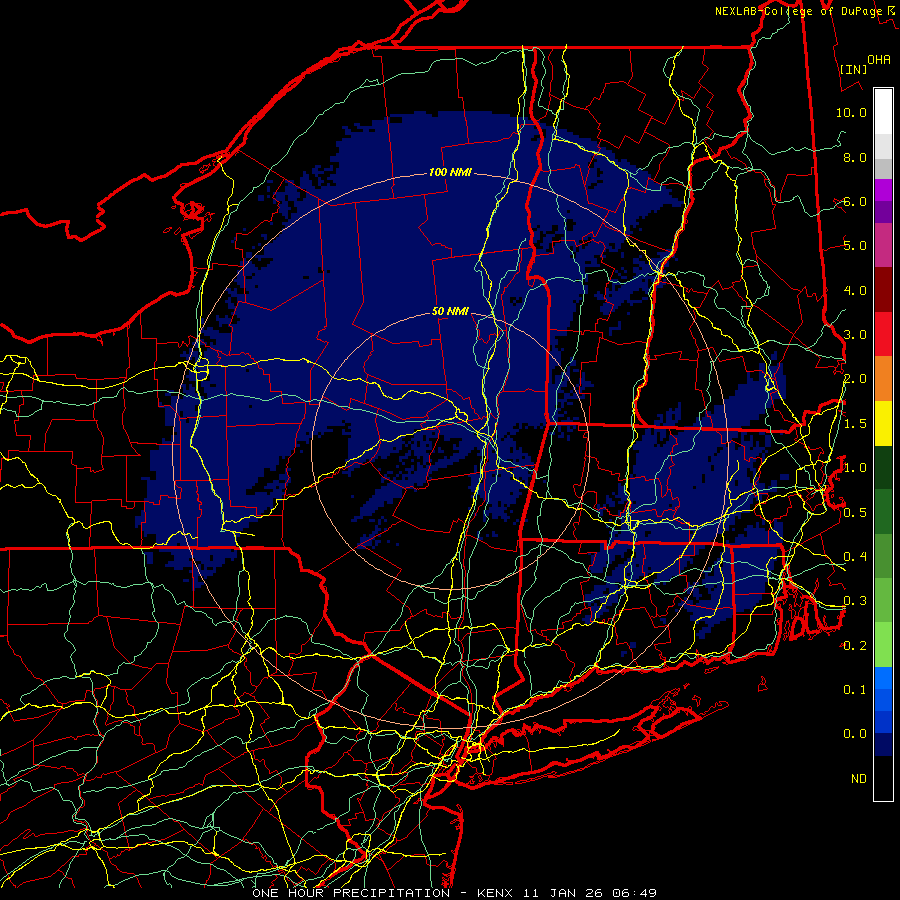
Task: Click the "OHA" product code label
Action: pyautogui.click(x=879, y=60)
